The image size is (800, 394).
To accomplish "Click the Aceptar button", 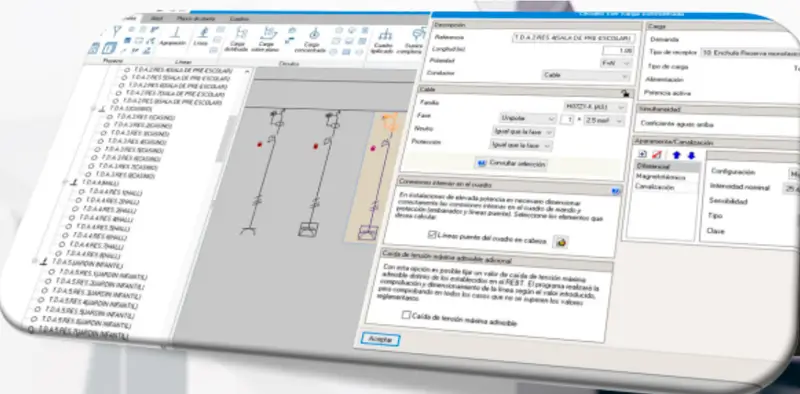I will tap(380, 340).
